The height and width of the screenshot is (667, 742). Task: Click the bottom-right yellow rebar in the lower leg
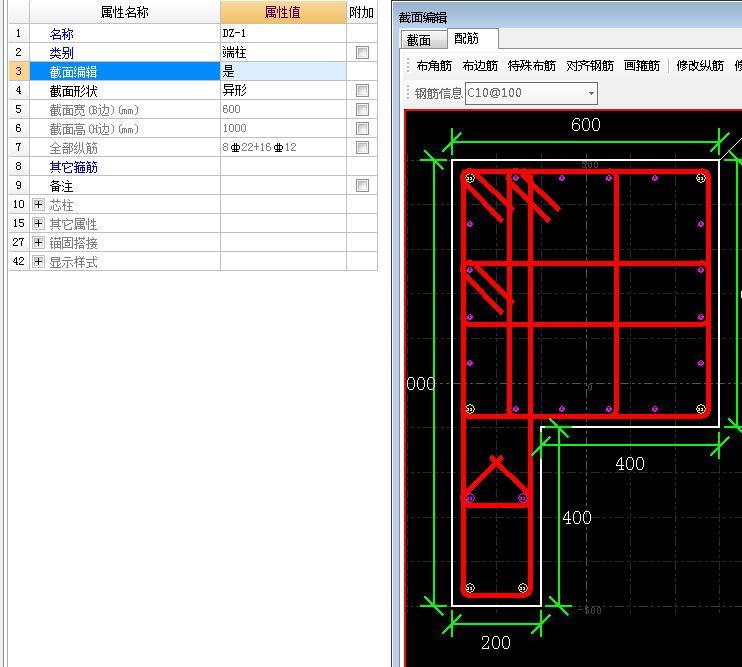pos(523,588)
